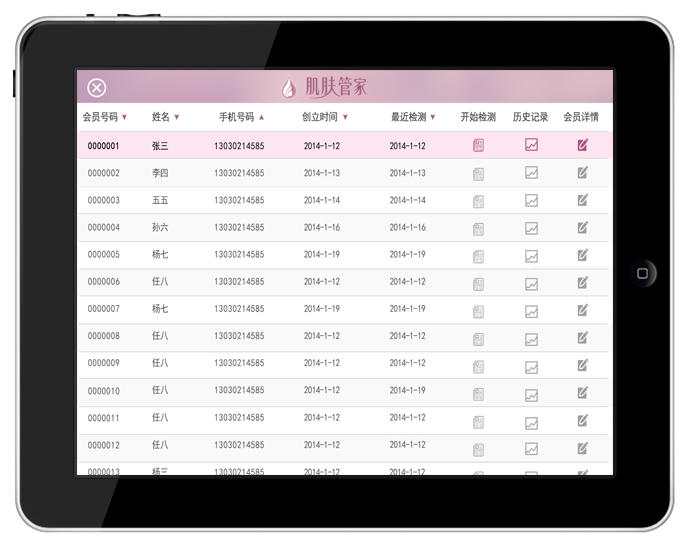View history record for 孙六
682x550 pixels.
coord(531,227)
